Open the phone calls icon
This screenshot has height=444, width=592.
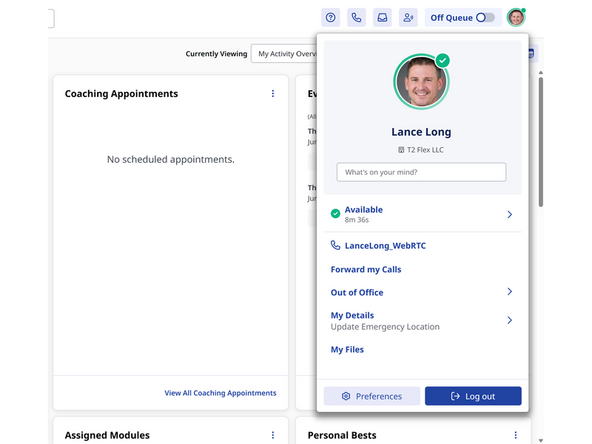pos(356,17)
